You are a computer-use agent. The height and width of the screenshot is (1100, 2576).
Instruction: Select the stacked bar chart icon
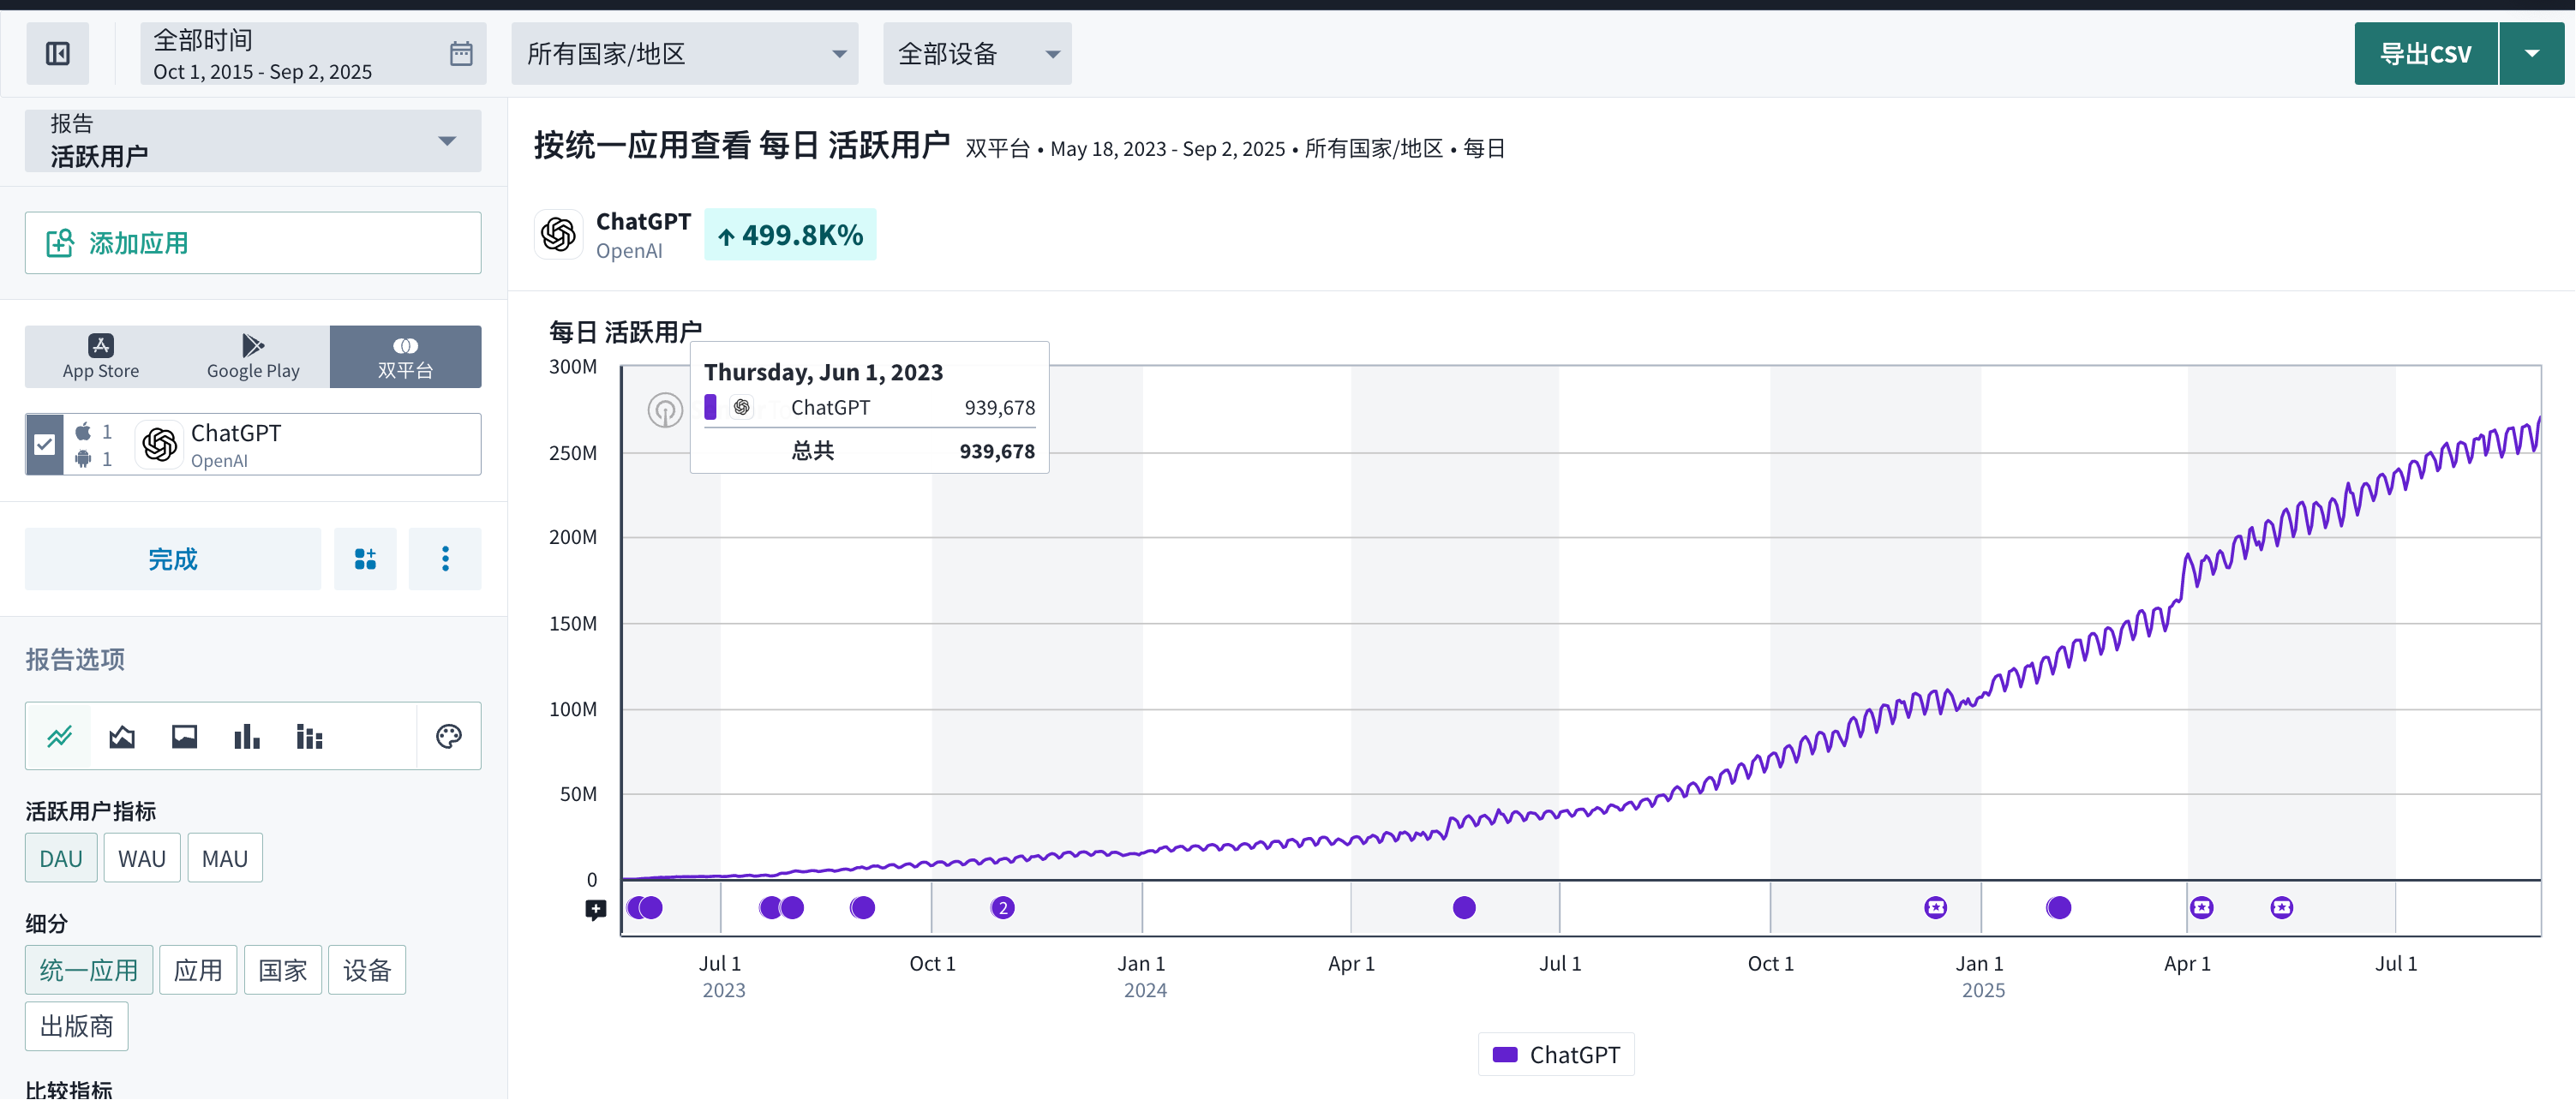[x=309, y=737]
